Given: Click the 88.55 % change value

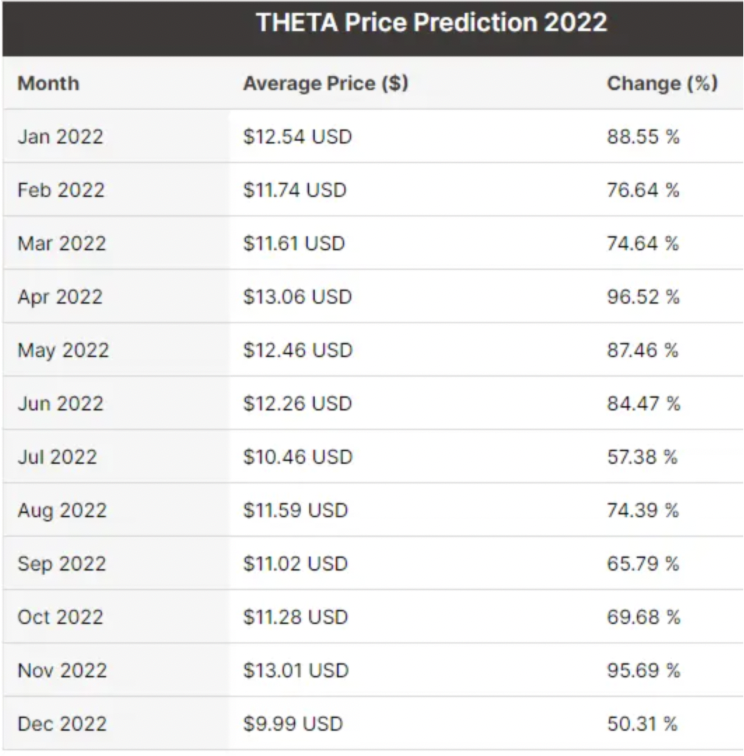Looking at the screenshot, I should tap(643, 137).
